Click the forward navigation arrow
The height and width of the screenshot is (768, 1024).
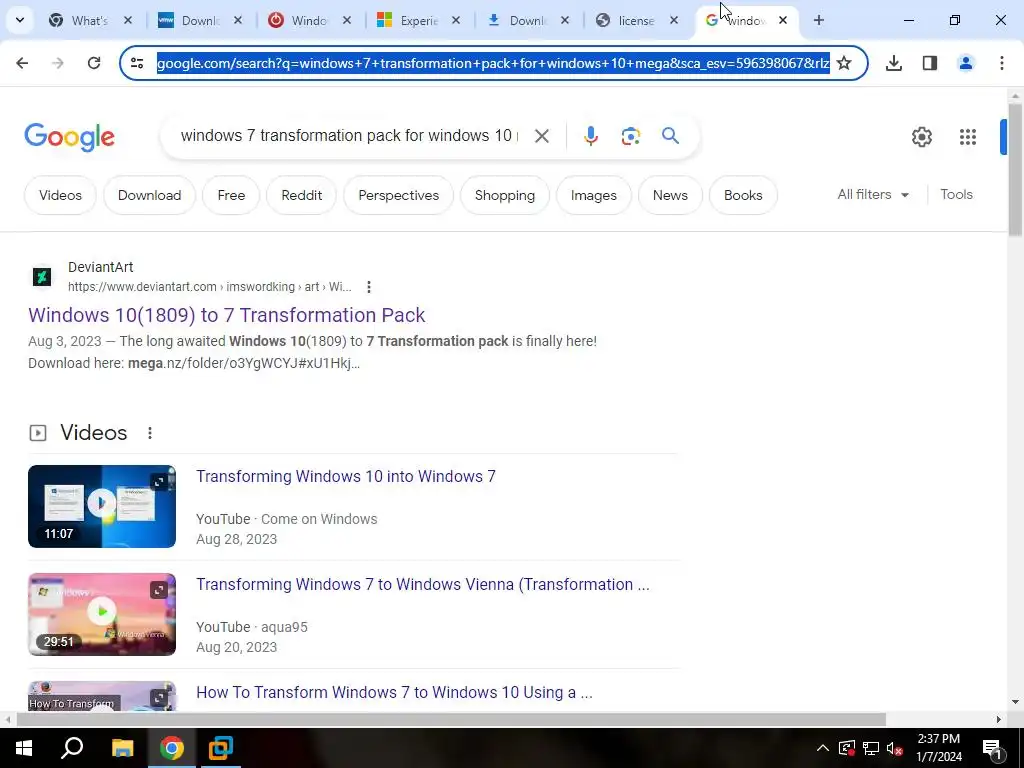click(58, 63)
